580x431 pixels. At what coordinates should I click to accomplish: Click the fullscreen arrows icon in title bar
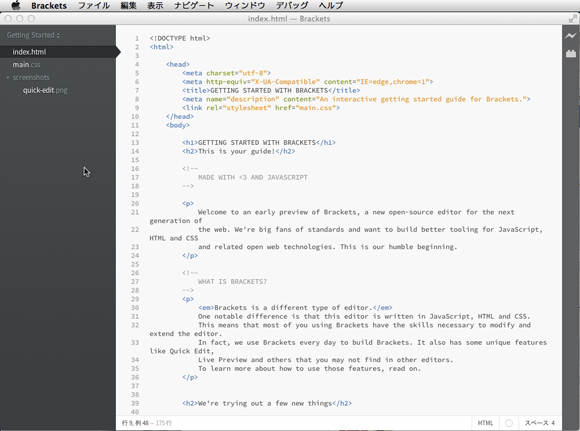click(573, 18)
